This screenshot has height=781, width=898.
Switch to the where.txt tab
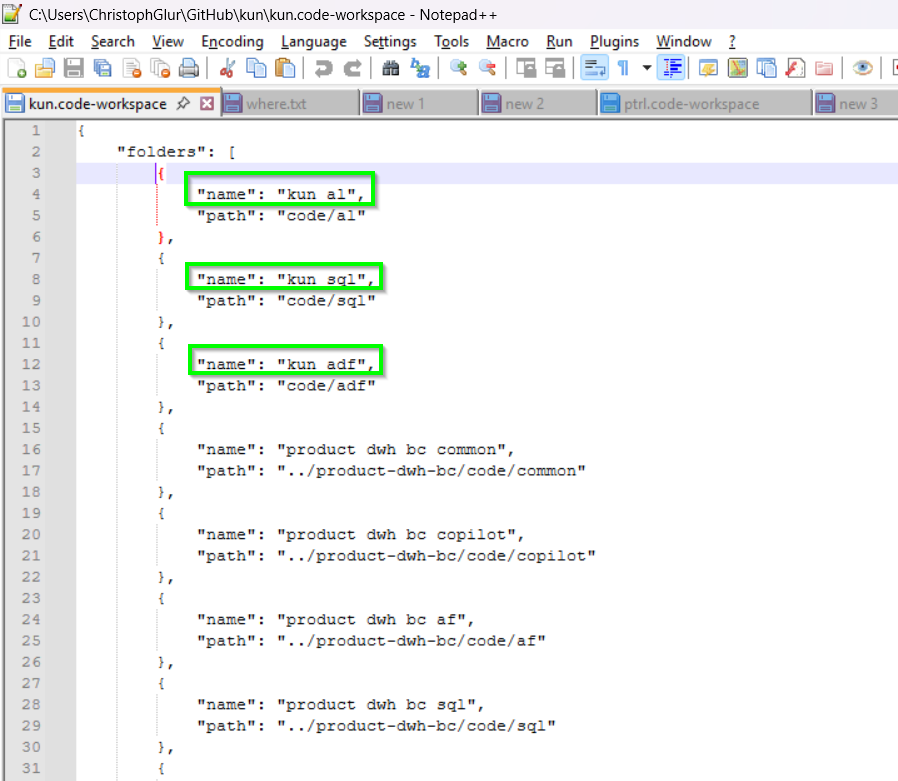point(290,104)
